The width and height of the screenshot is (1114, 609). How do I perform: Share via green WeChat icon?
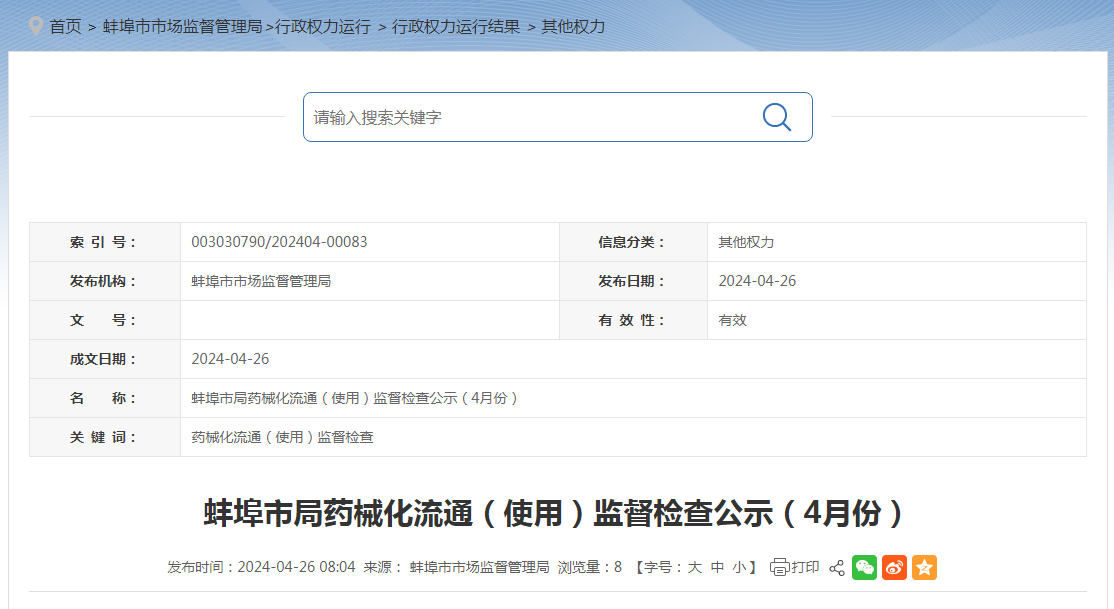click(865, 567)
